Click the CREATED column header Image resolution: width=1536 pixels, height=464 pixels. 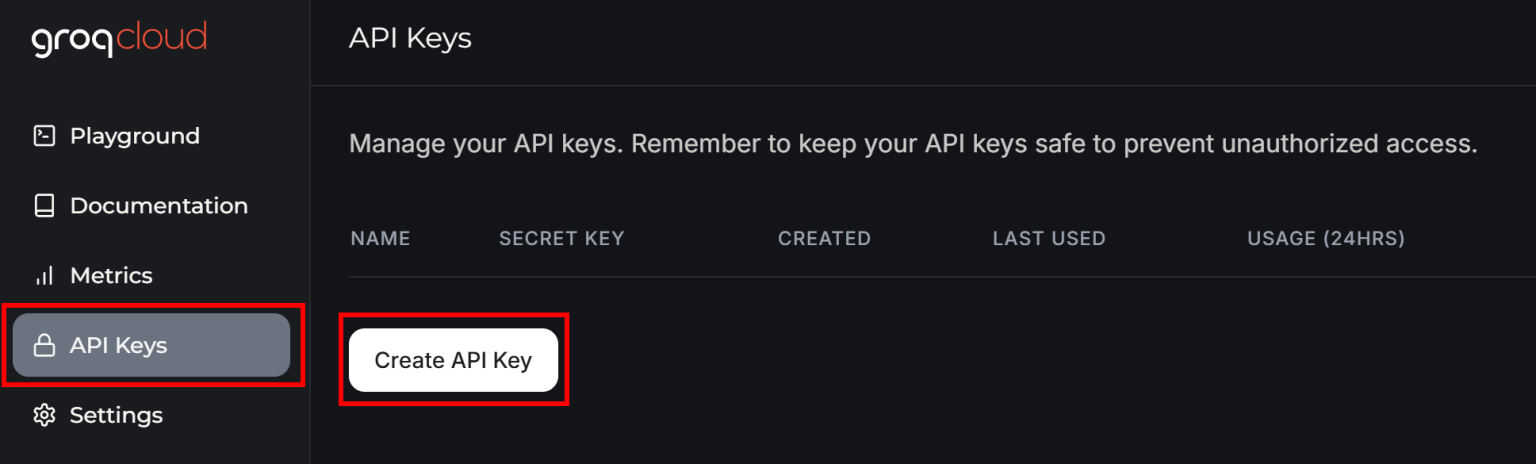[824, 238]
